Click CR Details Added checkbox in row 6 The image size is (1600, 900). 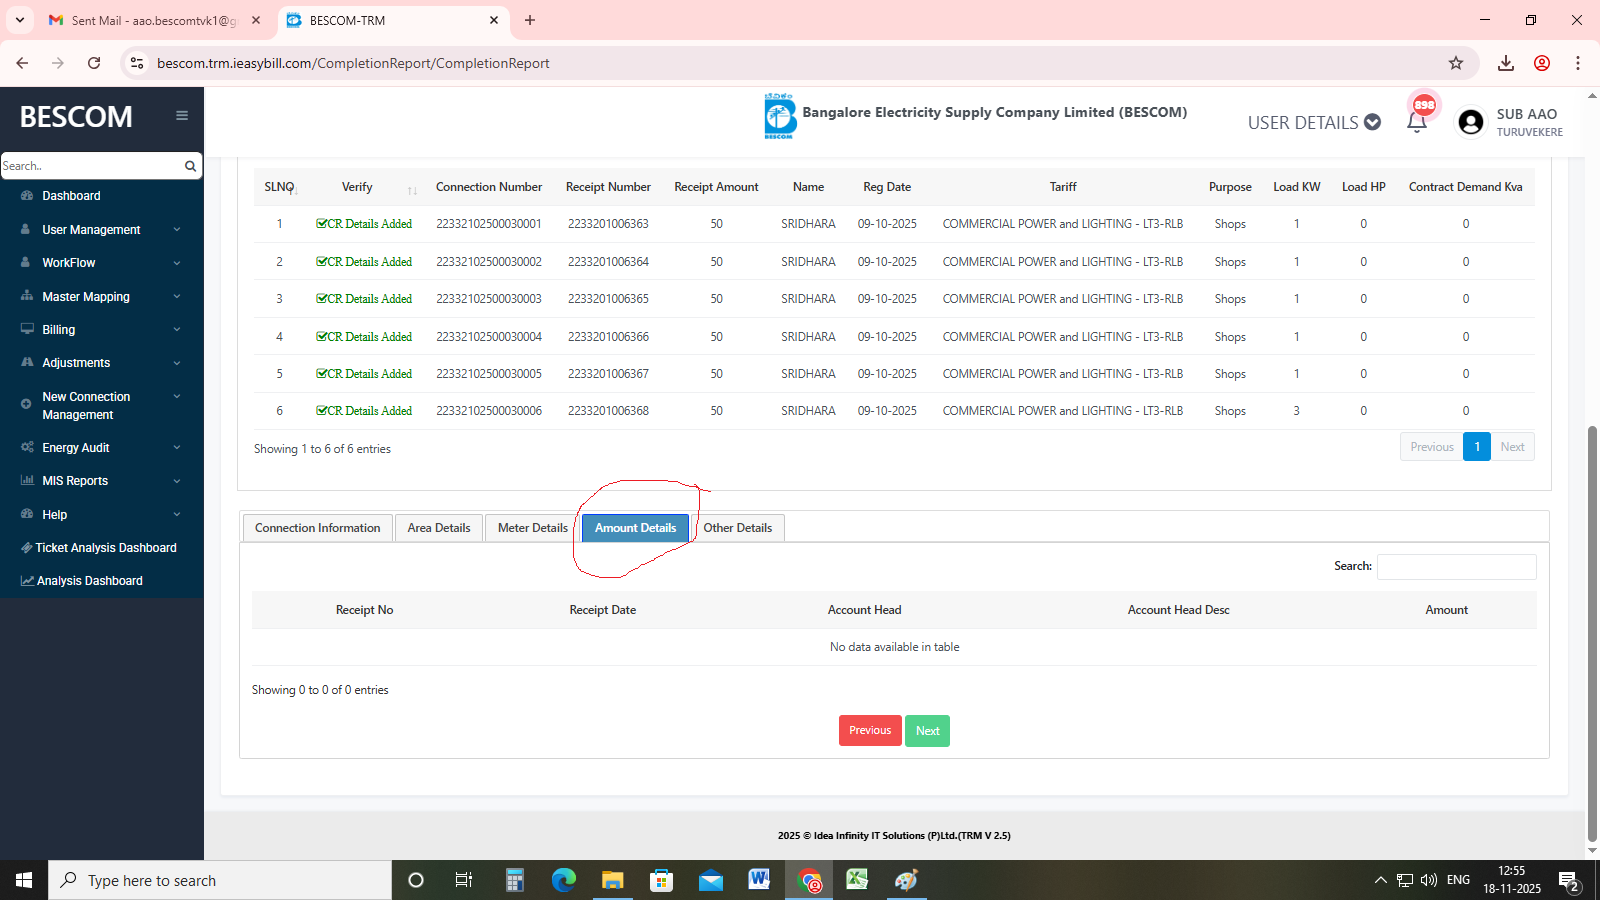[x=322, y=411]
